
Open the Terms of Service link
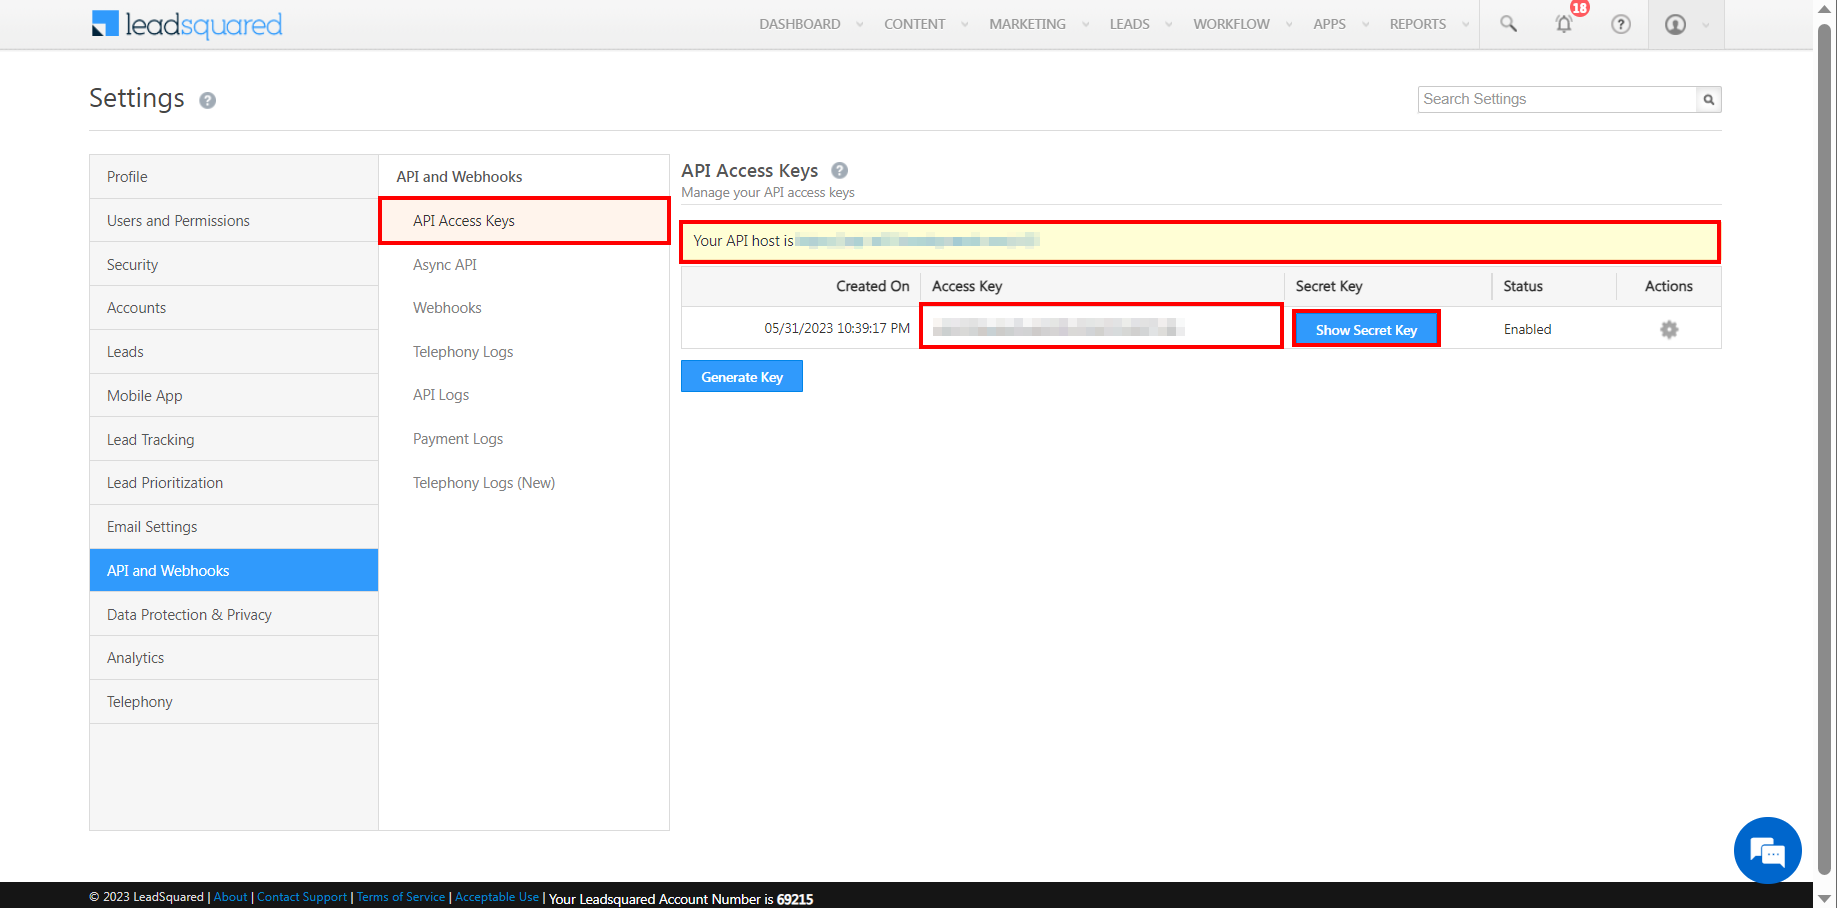[x=401, y=897]
